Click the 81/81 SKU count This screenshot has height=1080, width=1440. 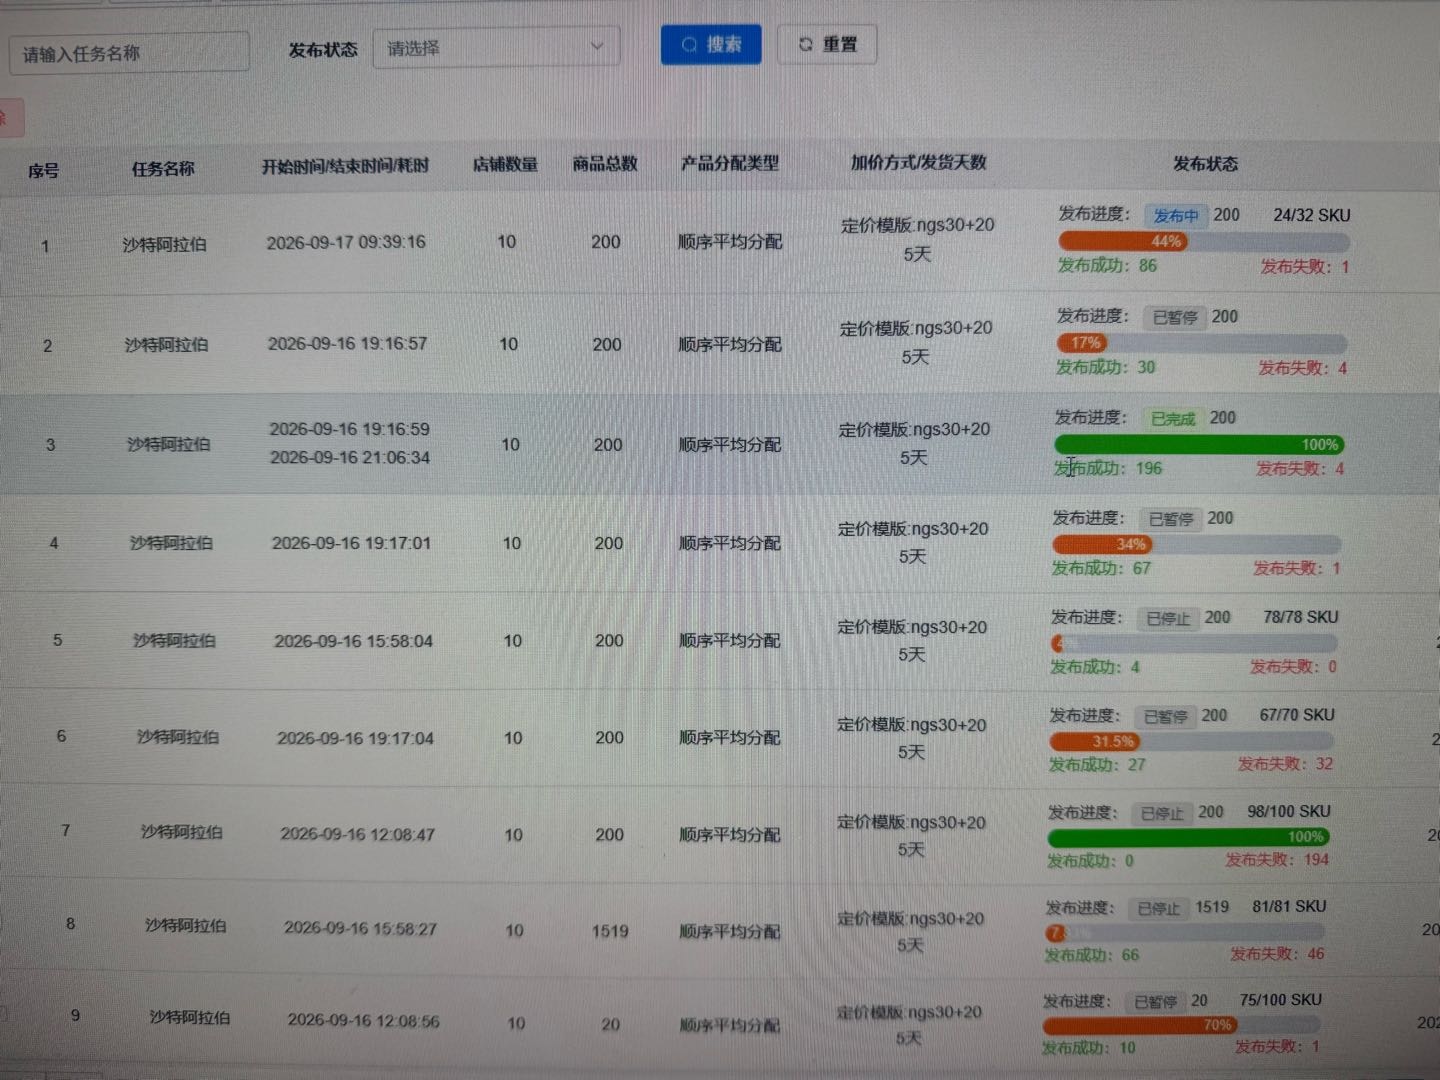(x=1289, y=906)
